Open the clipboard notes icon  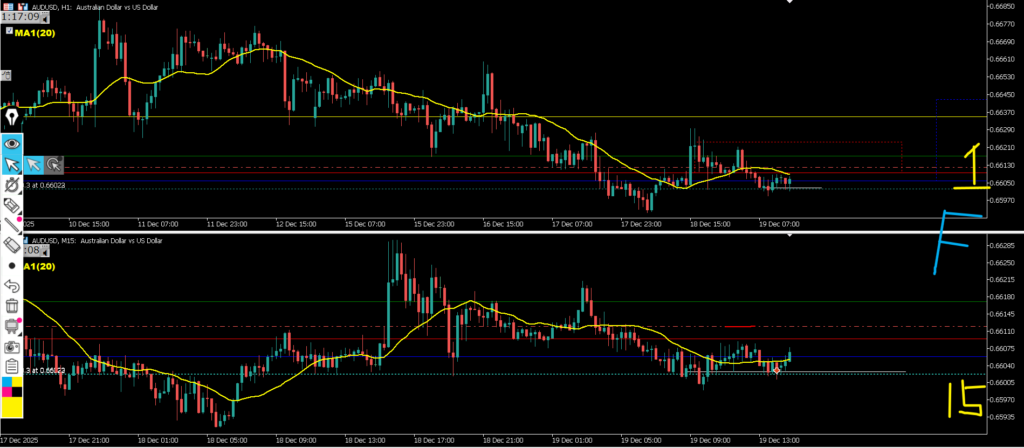point(12,365)
